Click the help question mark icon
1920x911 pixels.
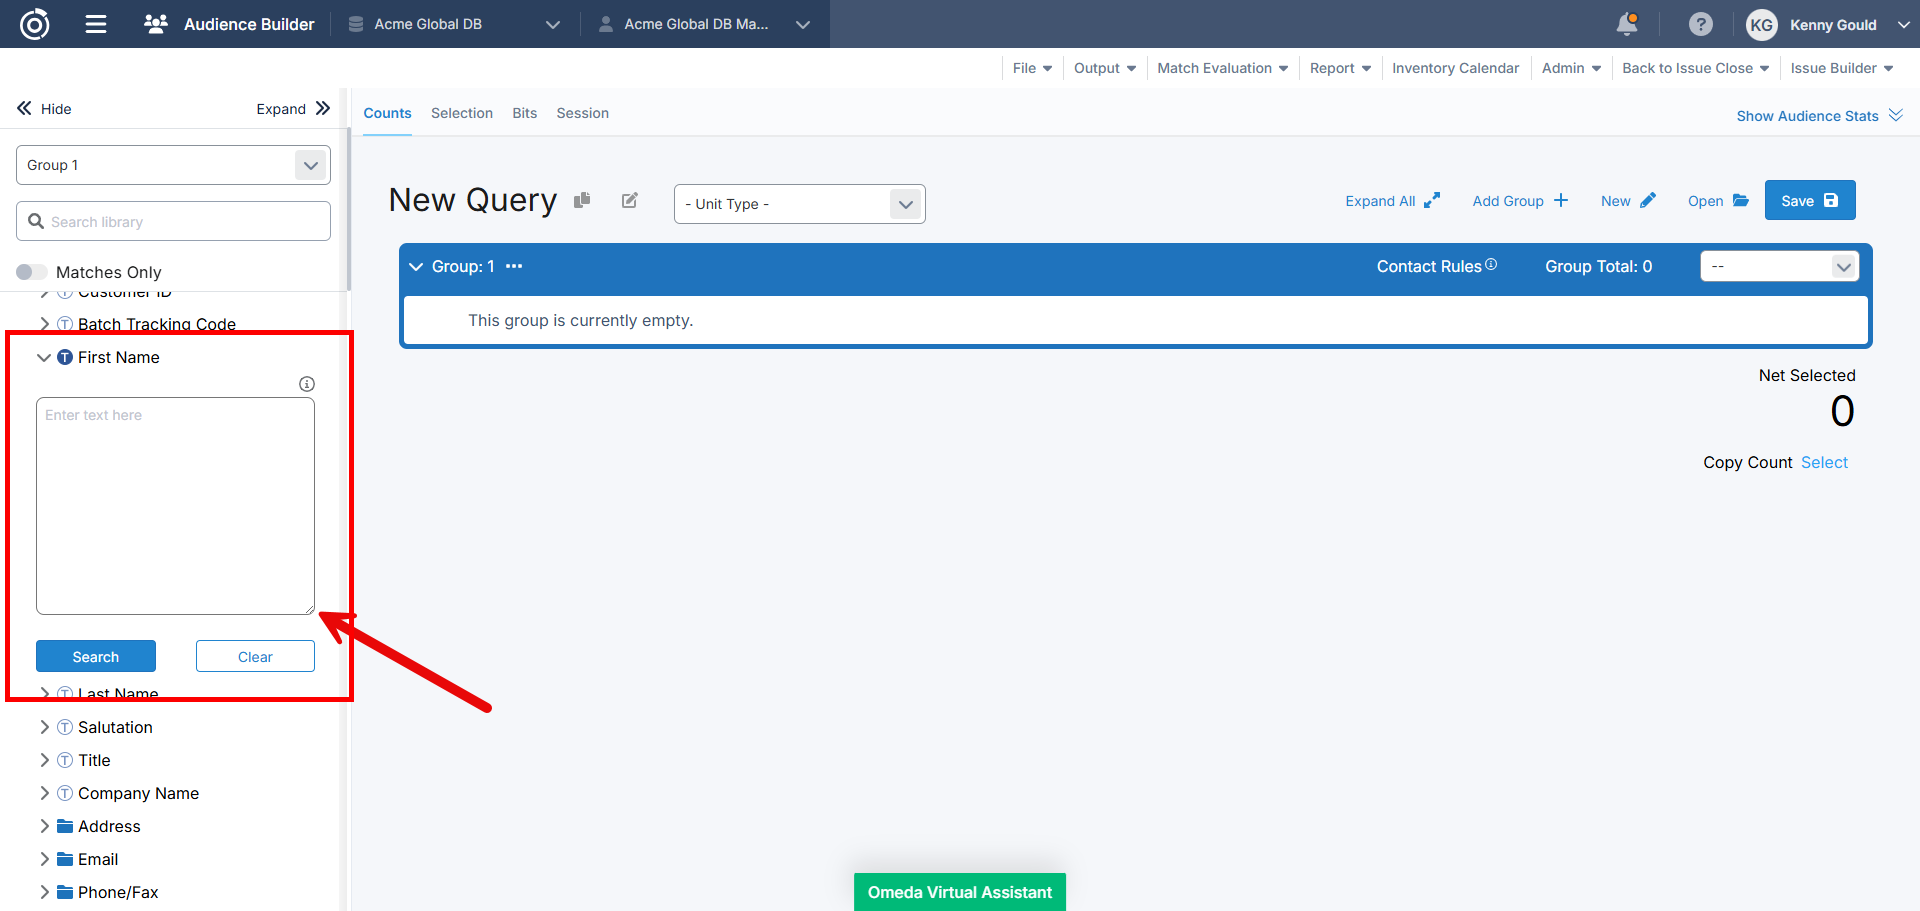click(x=1700, y=24)
